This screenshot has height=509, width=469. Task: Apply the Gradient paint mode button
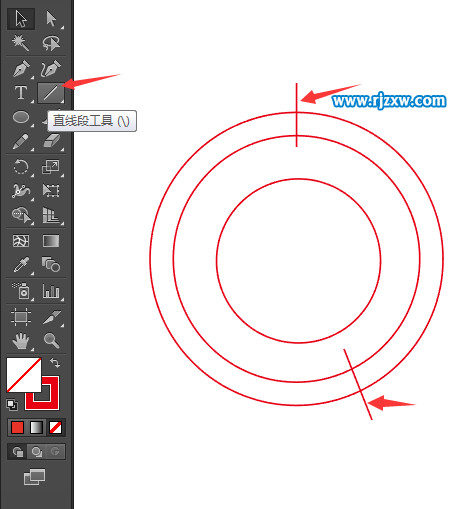point(36,428)
